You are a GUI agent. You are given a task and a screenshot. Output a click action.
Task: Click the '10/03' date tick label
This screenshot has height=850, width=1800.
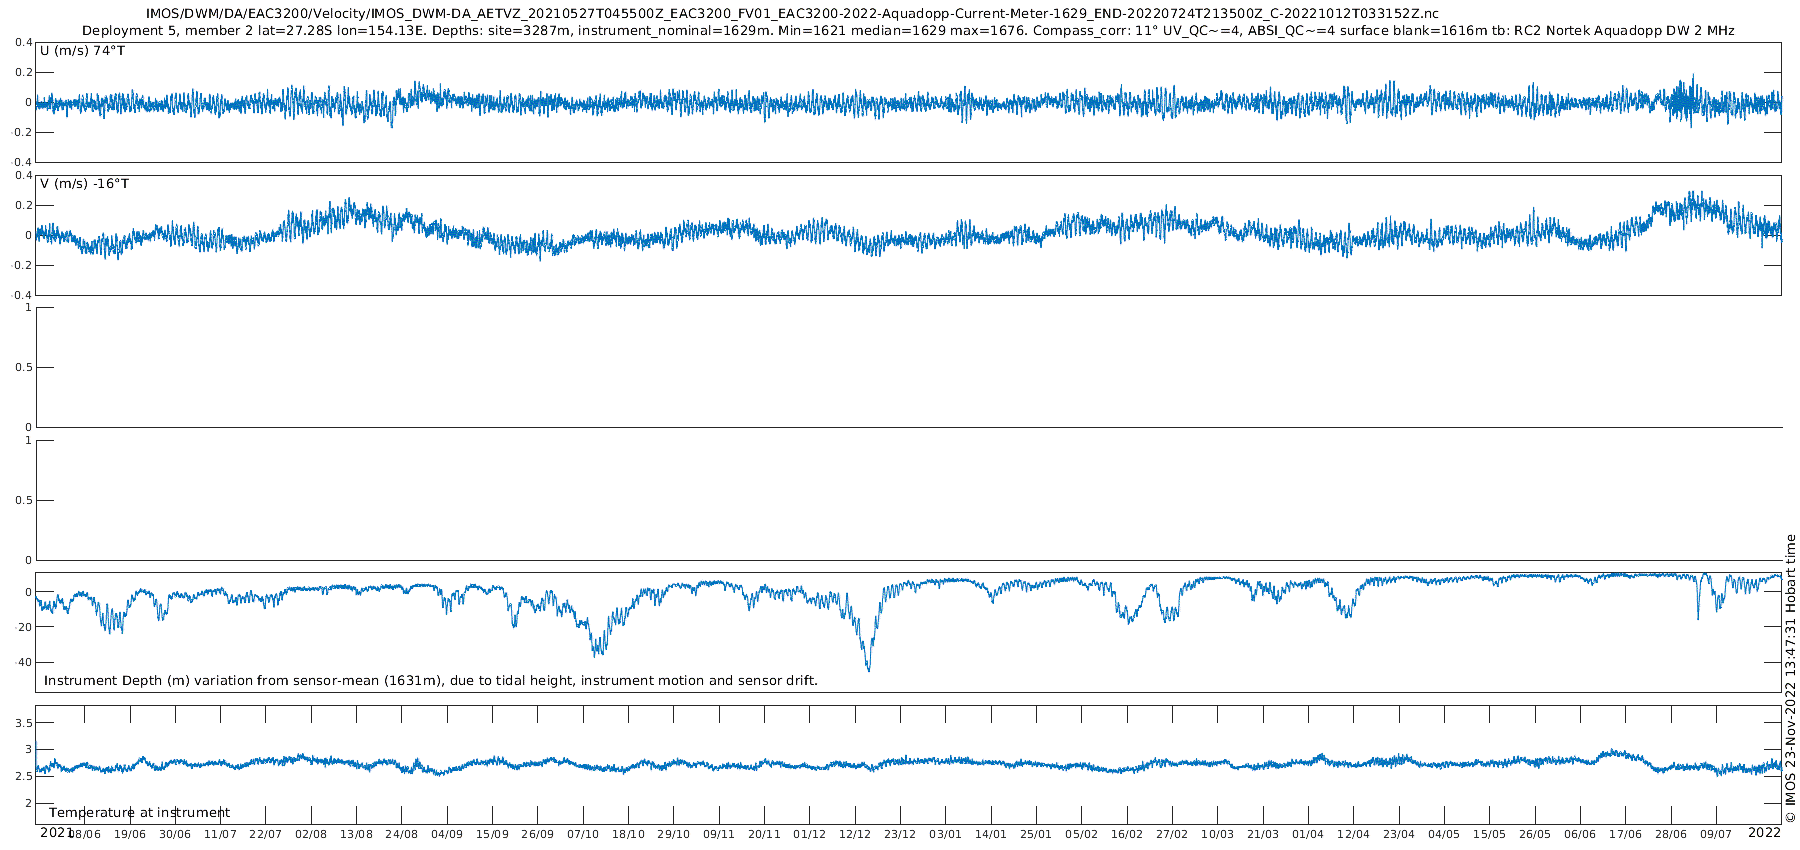click(x=1218, y=834)
